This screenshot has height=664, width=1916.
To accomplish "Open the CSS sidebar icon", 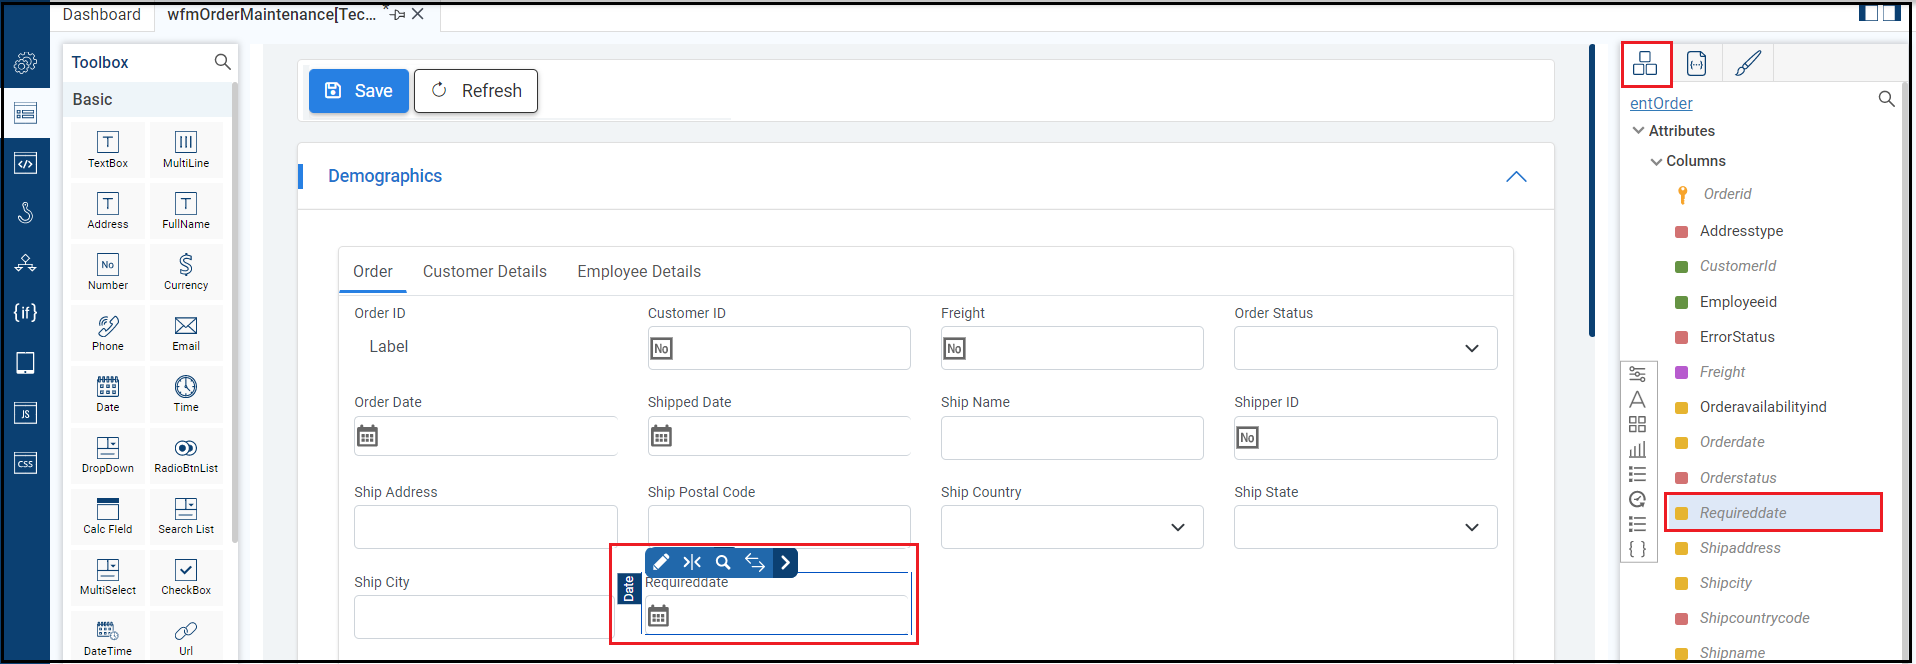I will pos(25,463).
